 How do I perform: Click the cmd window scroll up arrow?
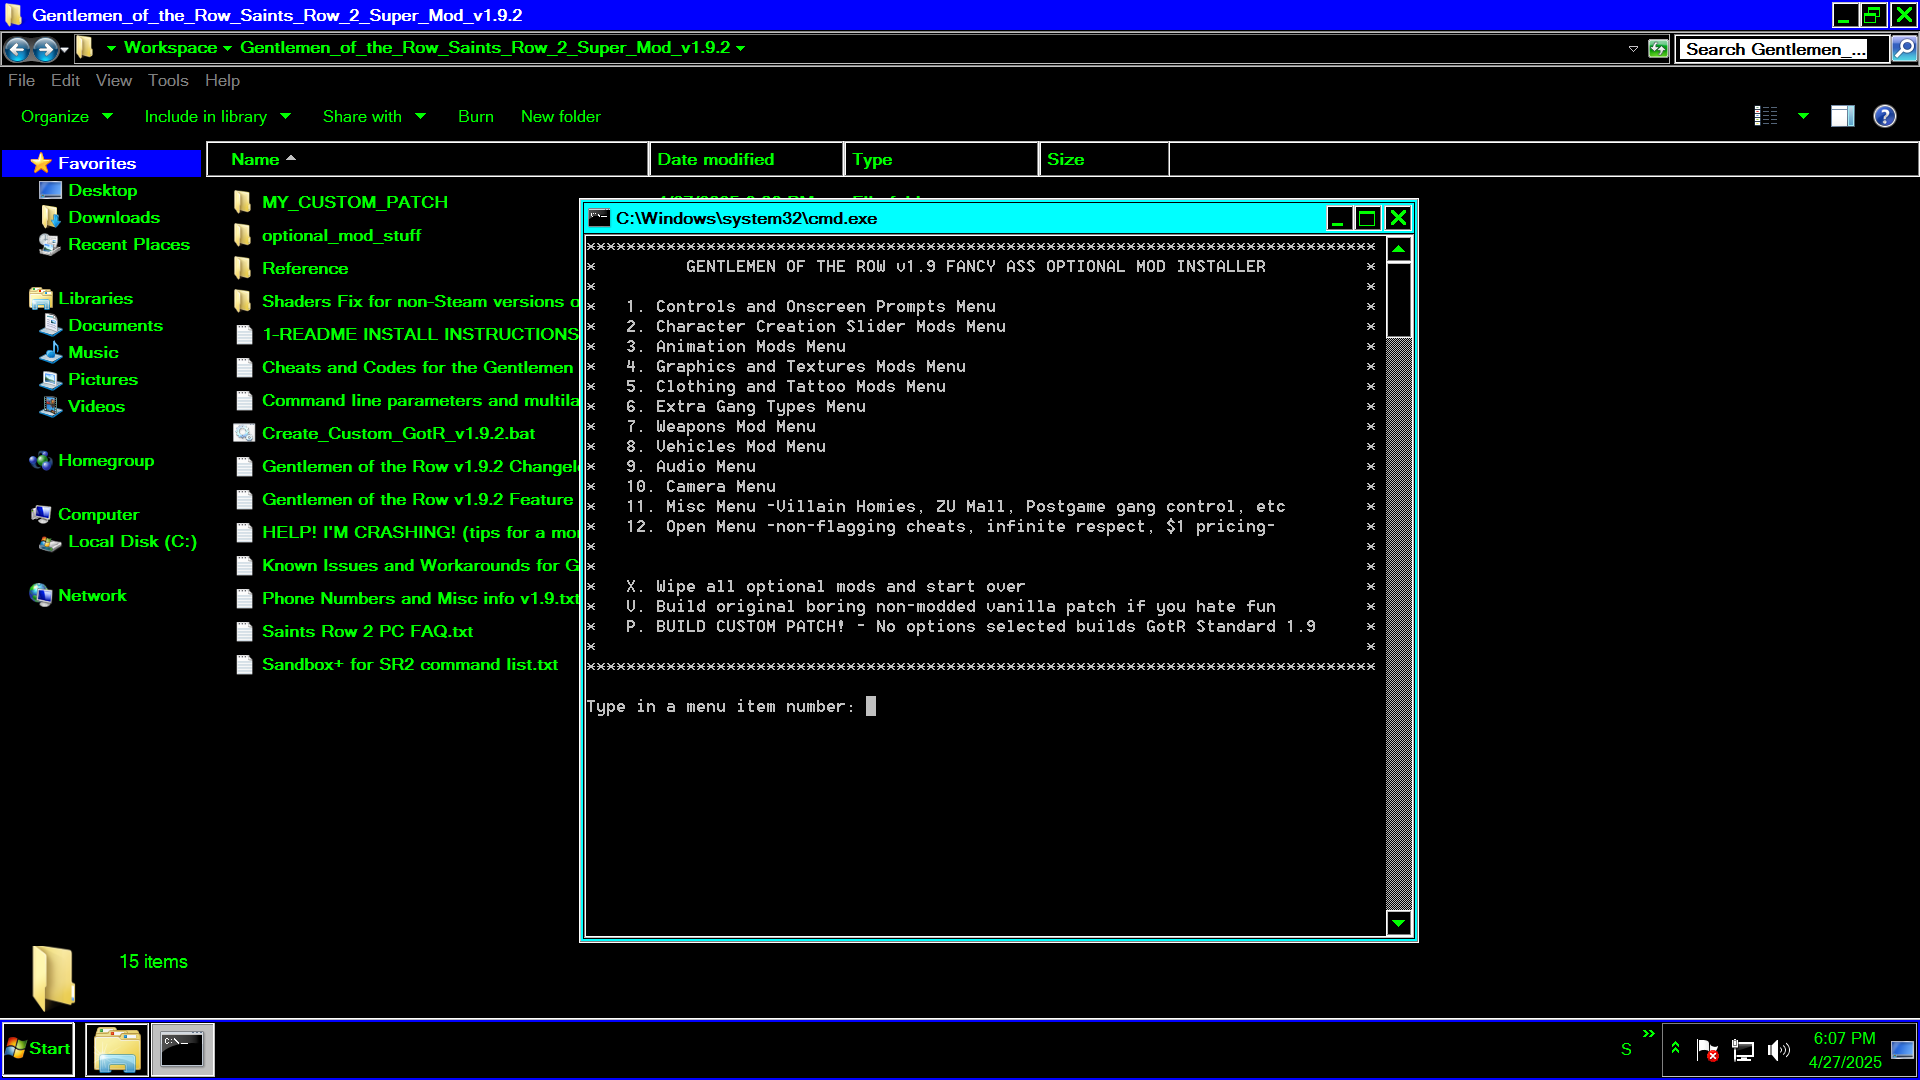click(1399, 249)
